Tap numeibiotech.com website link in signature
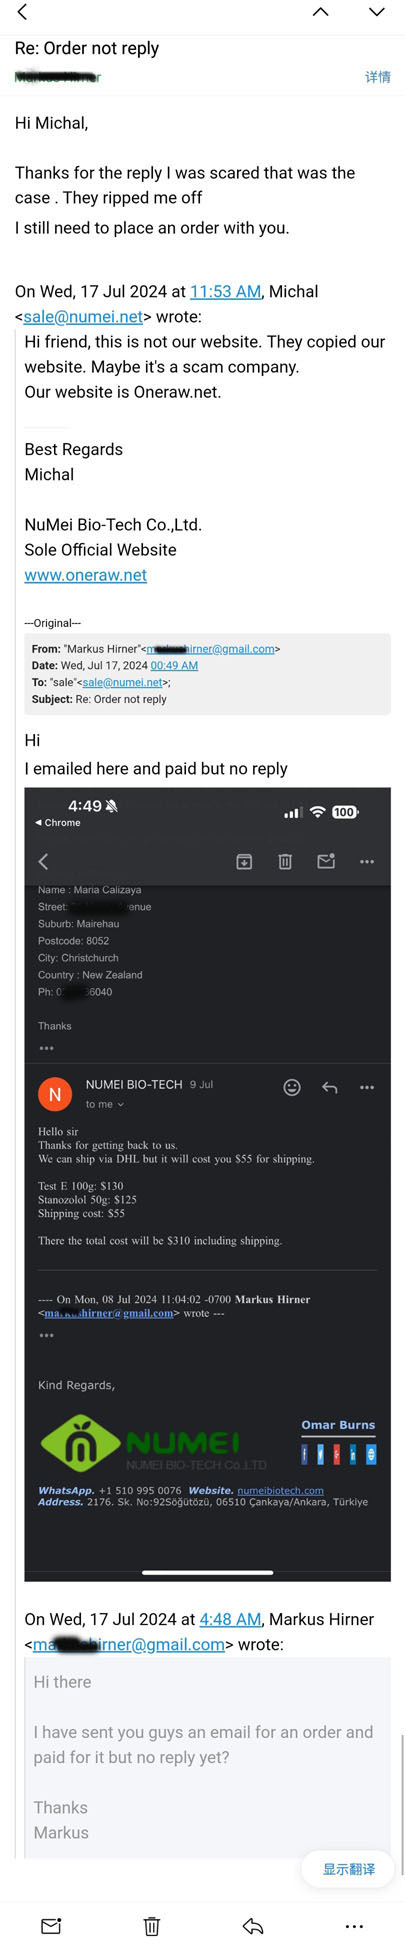 (x=280, y=1490)
